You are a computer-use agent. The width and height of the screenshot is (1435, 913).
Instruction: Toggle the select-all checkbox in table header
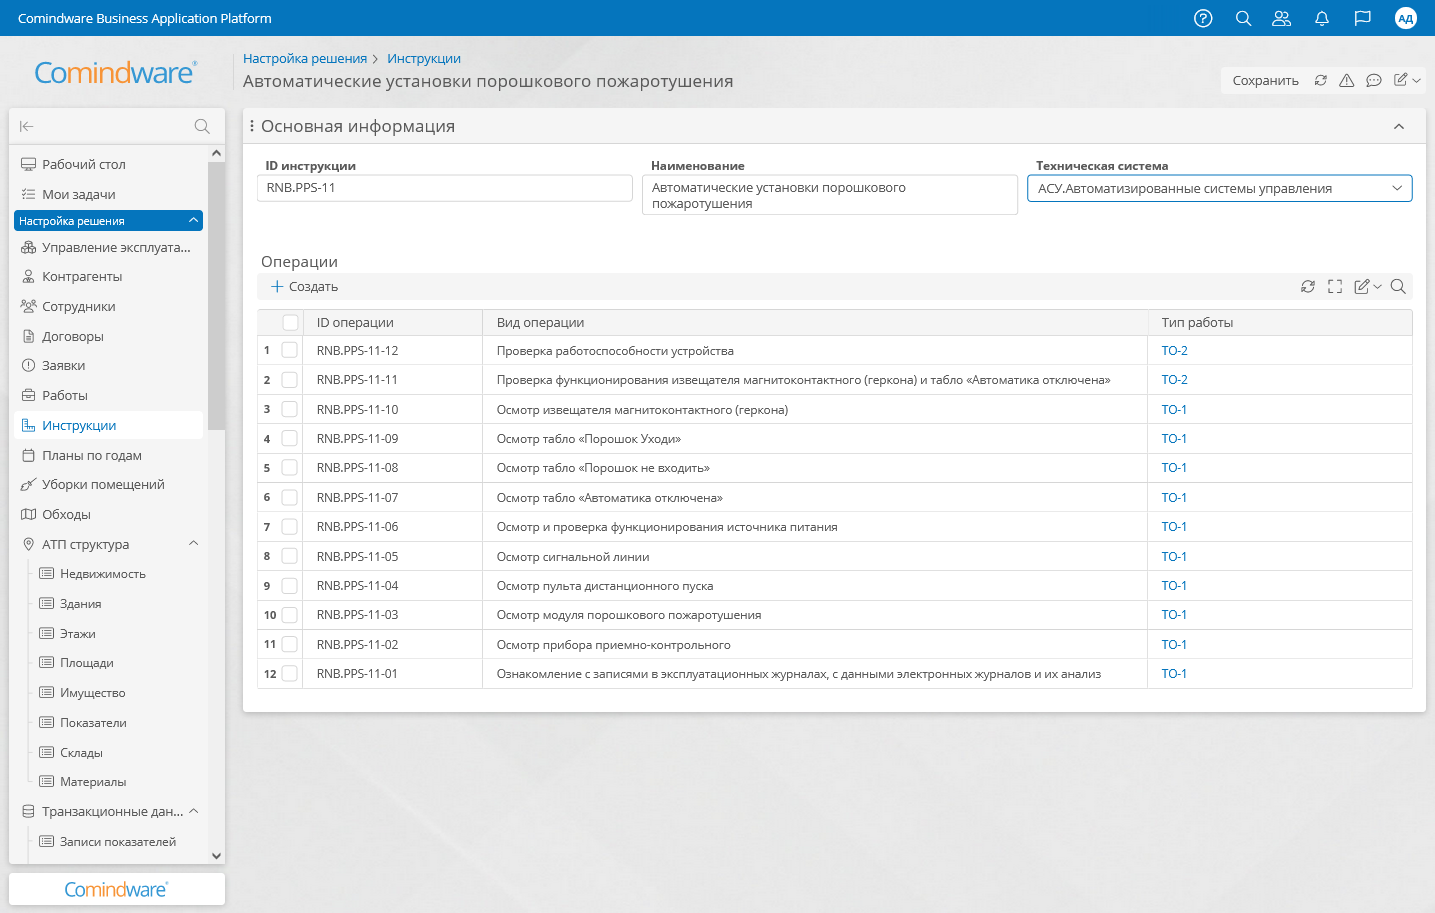click(x=290, y=322)
